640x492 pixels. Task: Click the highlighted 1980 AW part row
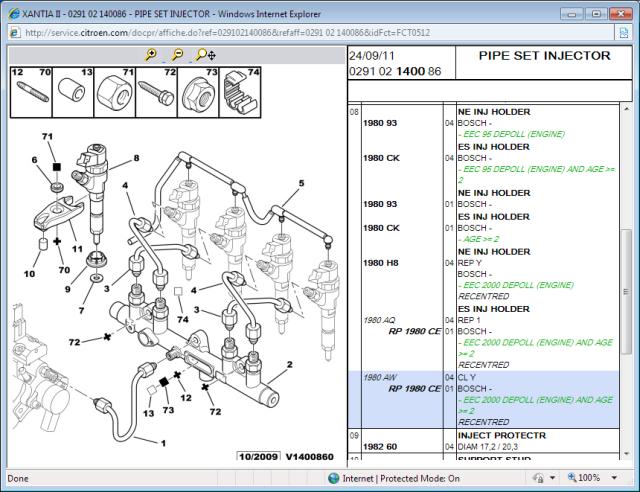(484, 399)
